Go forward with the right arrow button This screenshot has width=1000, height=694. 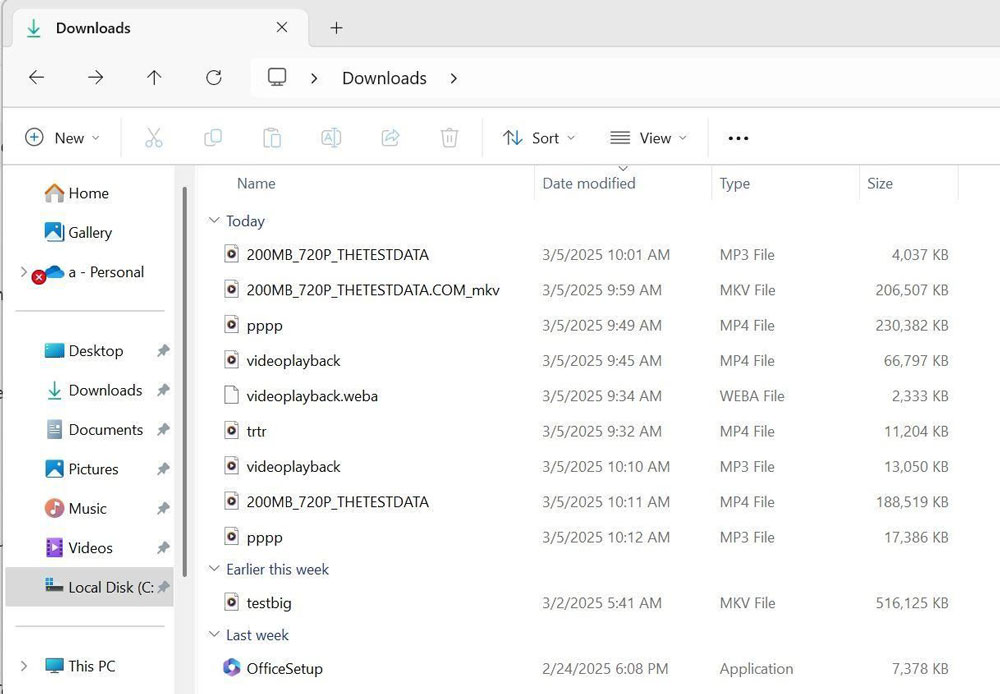96,78
